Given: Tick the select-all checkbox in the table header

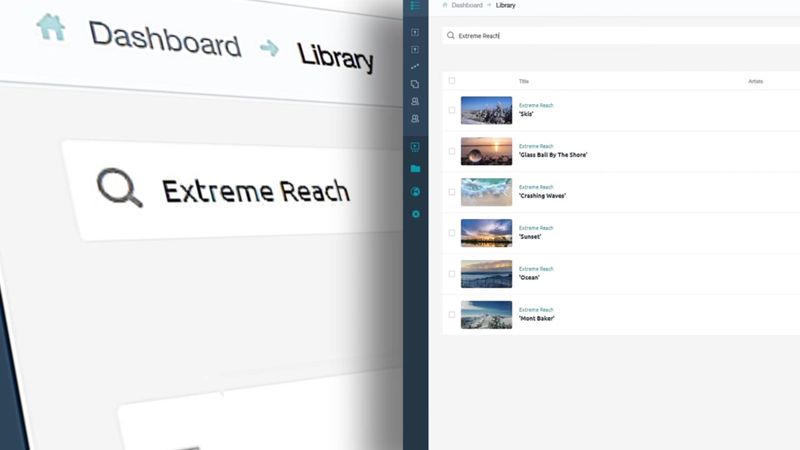Looking at the screenshot, I should point(452,81).
